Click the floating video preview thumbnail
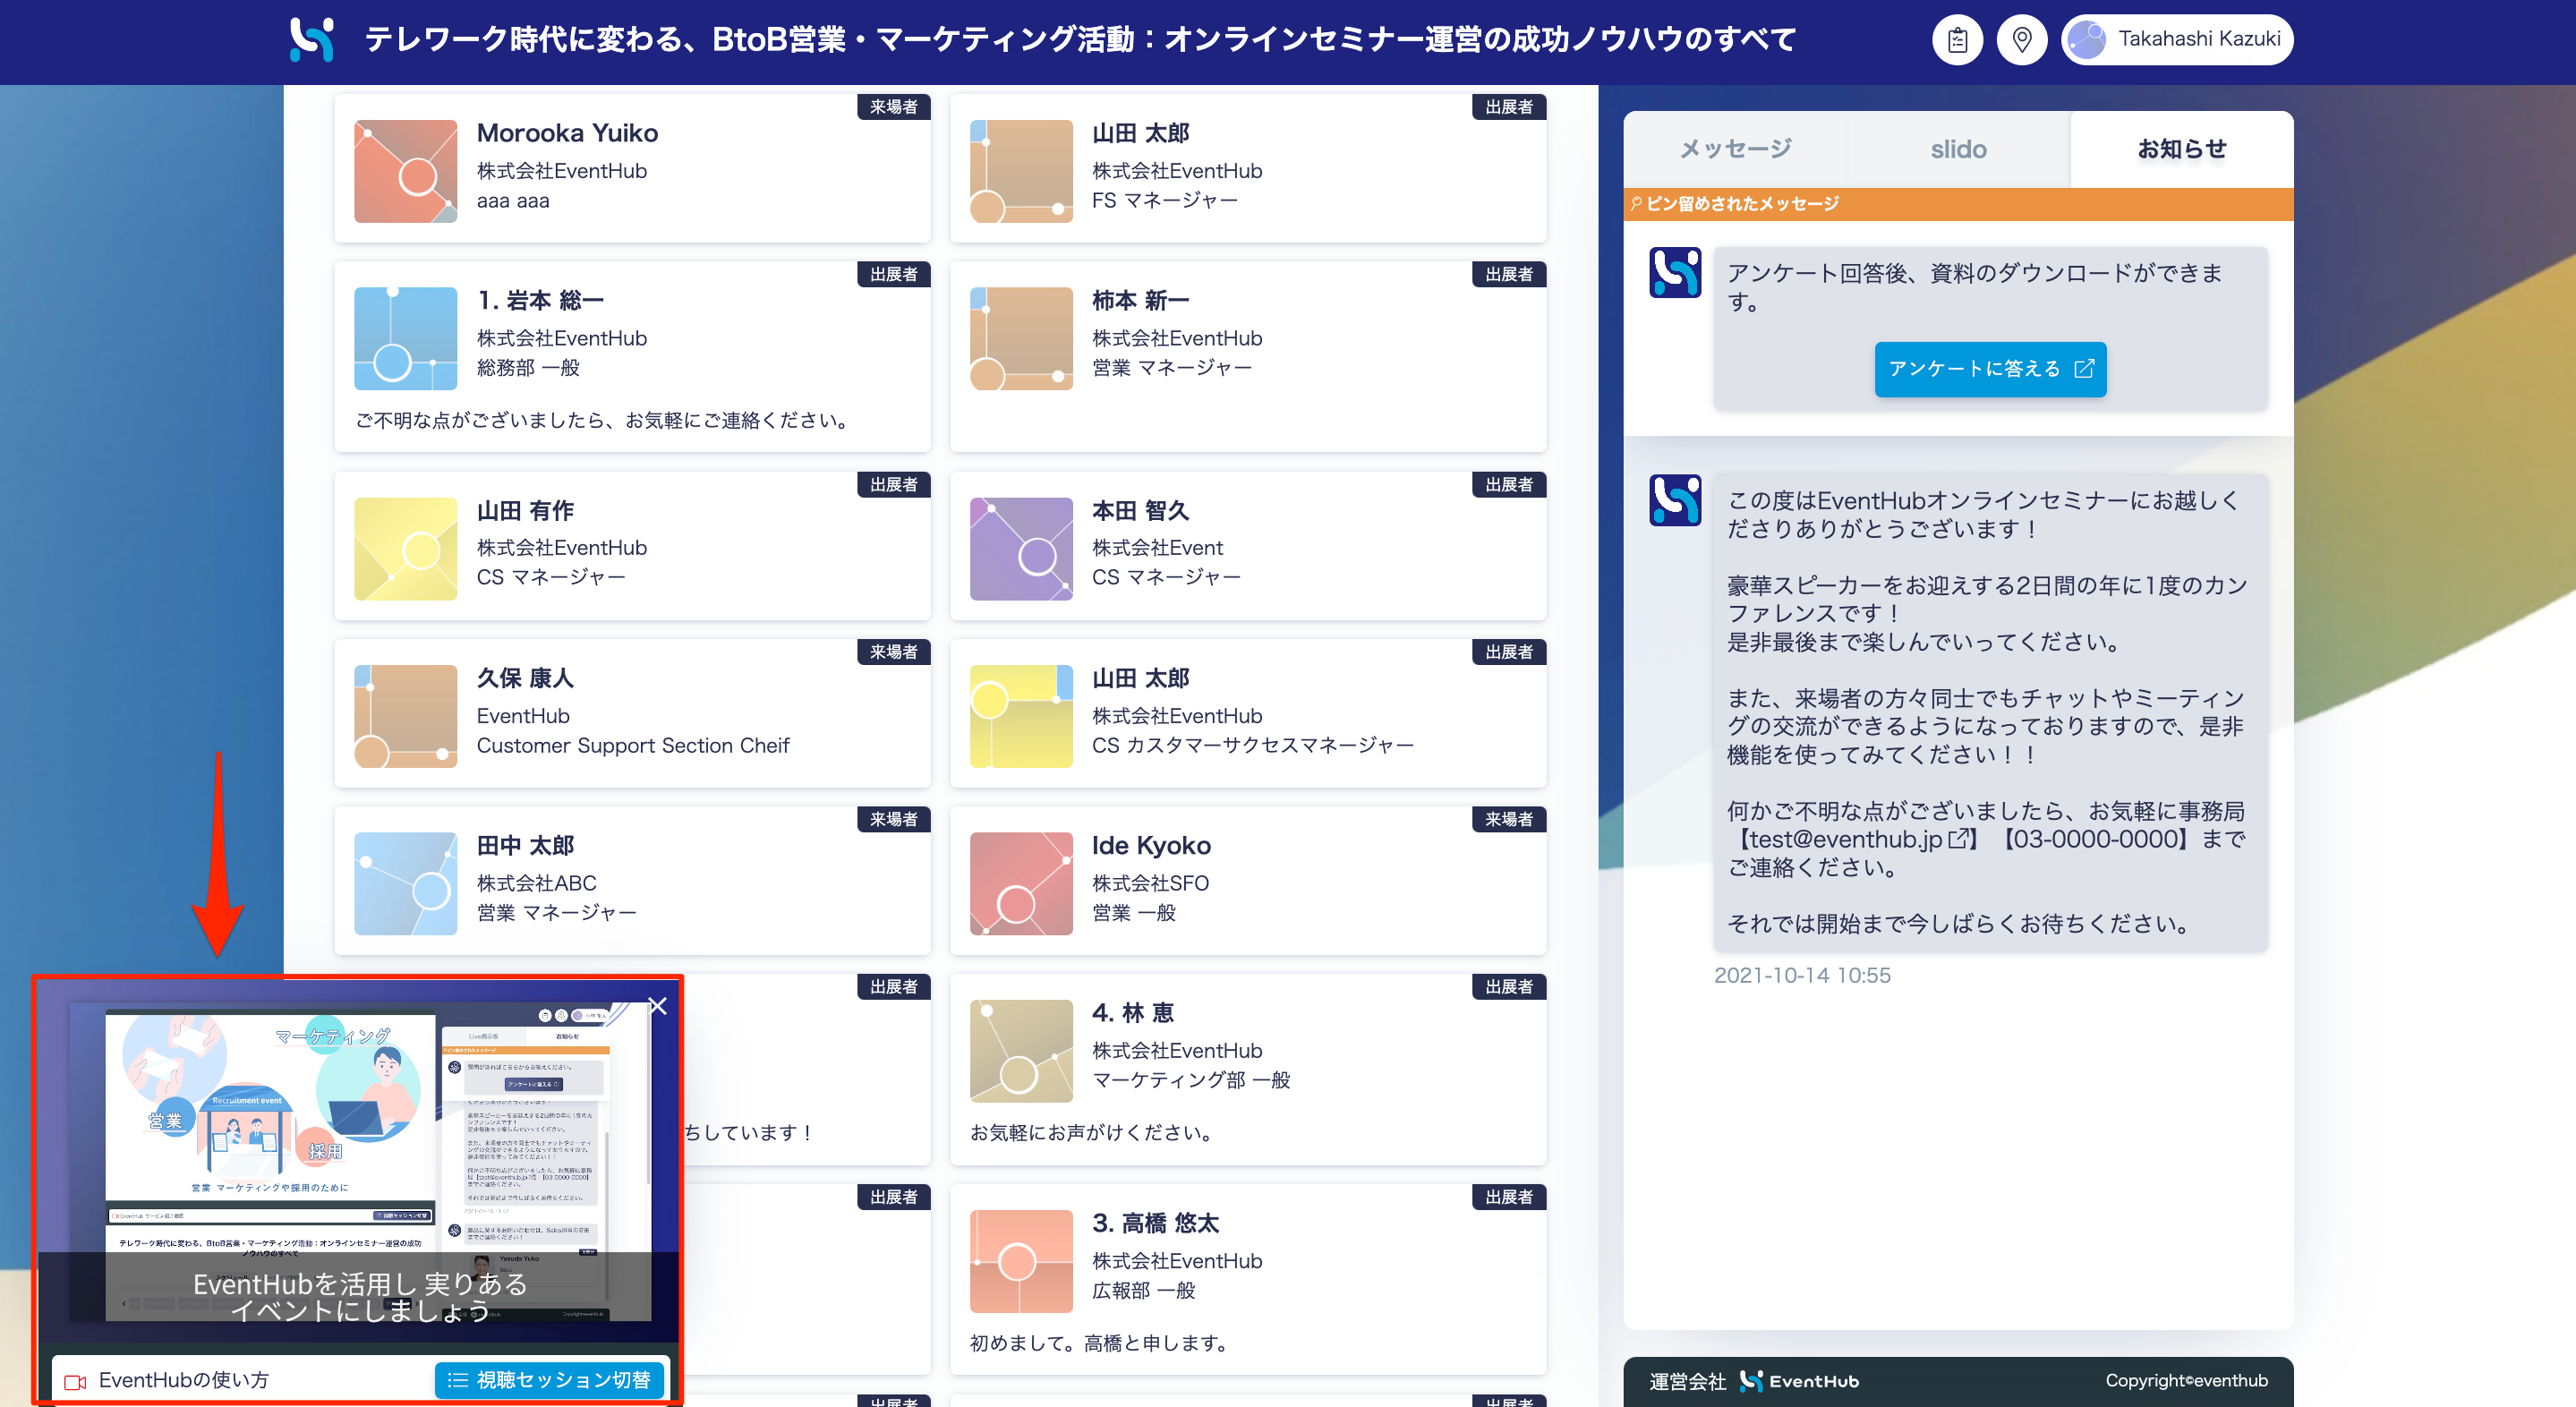 pyautogui.click(x=359, y=1160)
